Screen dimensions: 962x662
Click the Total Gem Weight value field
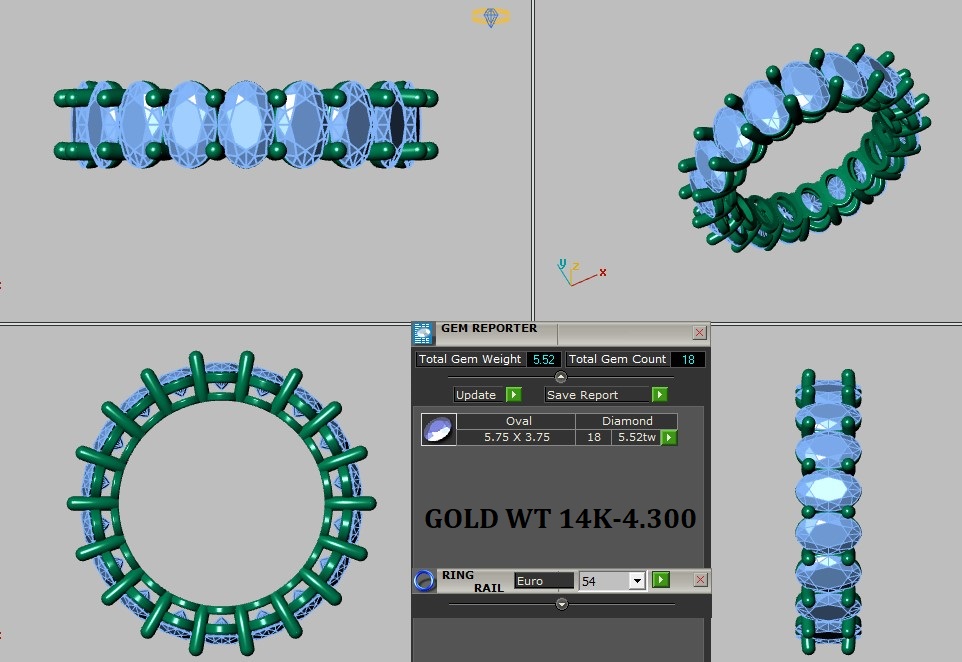(544, 360)
